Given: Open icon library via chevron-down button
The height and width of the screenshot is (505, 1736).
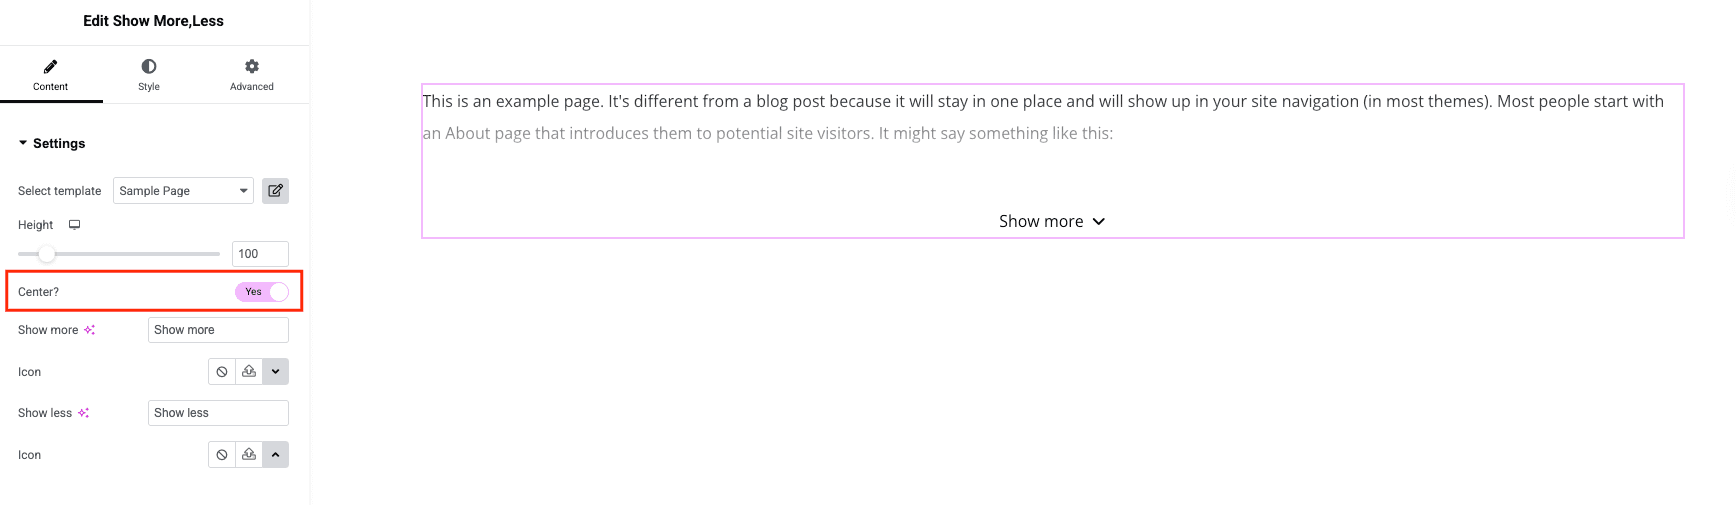Looking at the screenshot, I should coord(276,372).
